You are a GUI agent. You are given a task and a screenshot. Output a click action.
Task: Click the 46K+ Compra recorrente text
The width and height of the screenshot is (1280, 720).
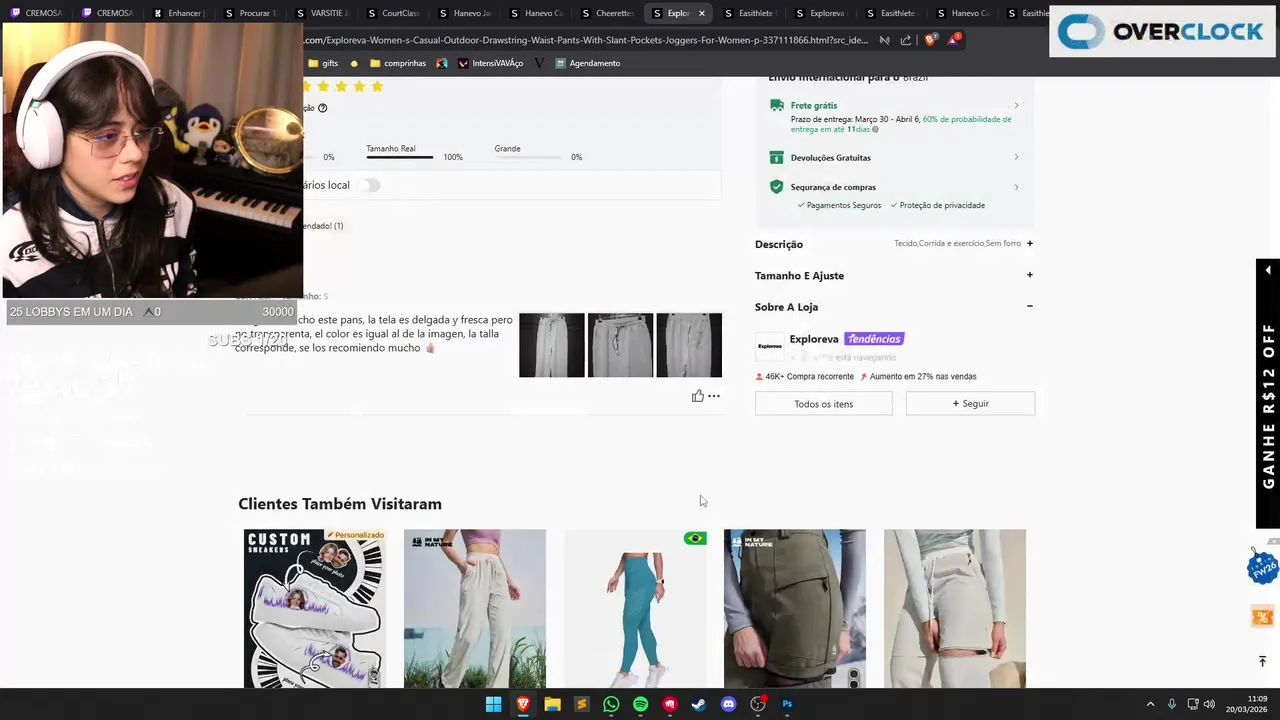[810, 377]
